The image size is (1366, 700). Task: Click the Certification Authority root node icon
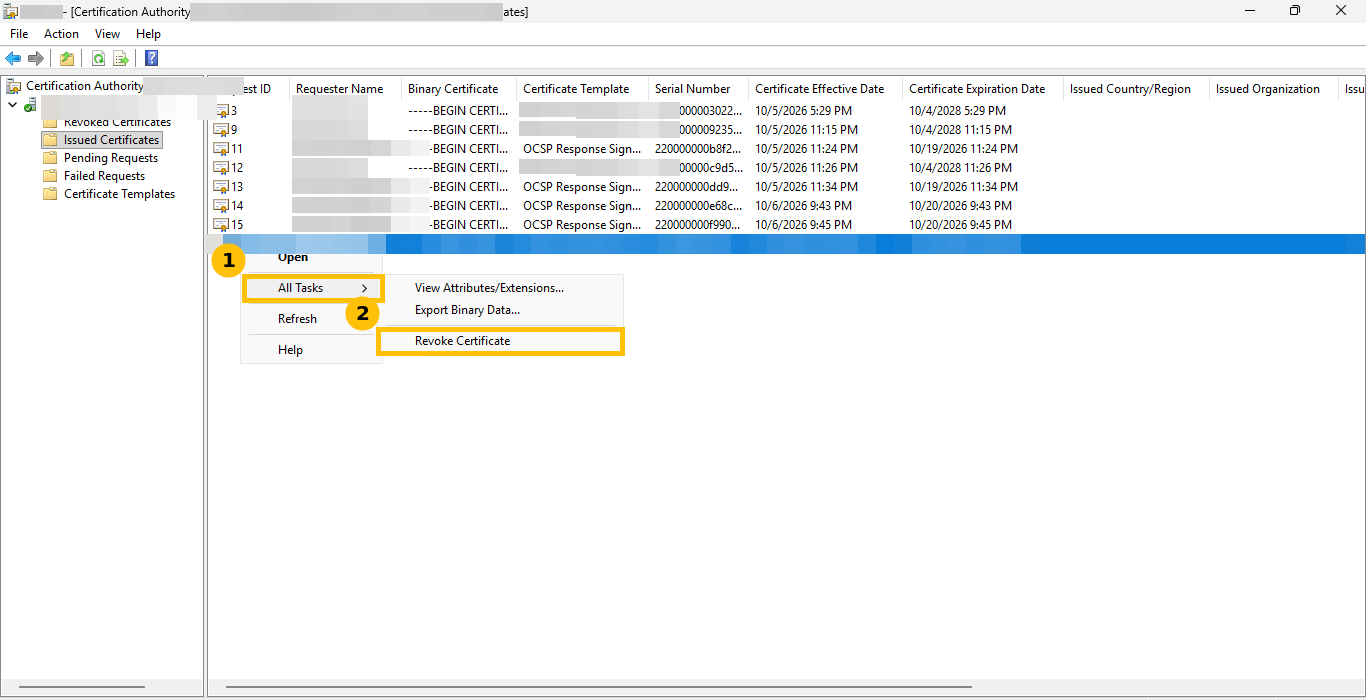point(13,86)
